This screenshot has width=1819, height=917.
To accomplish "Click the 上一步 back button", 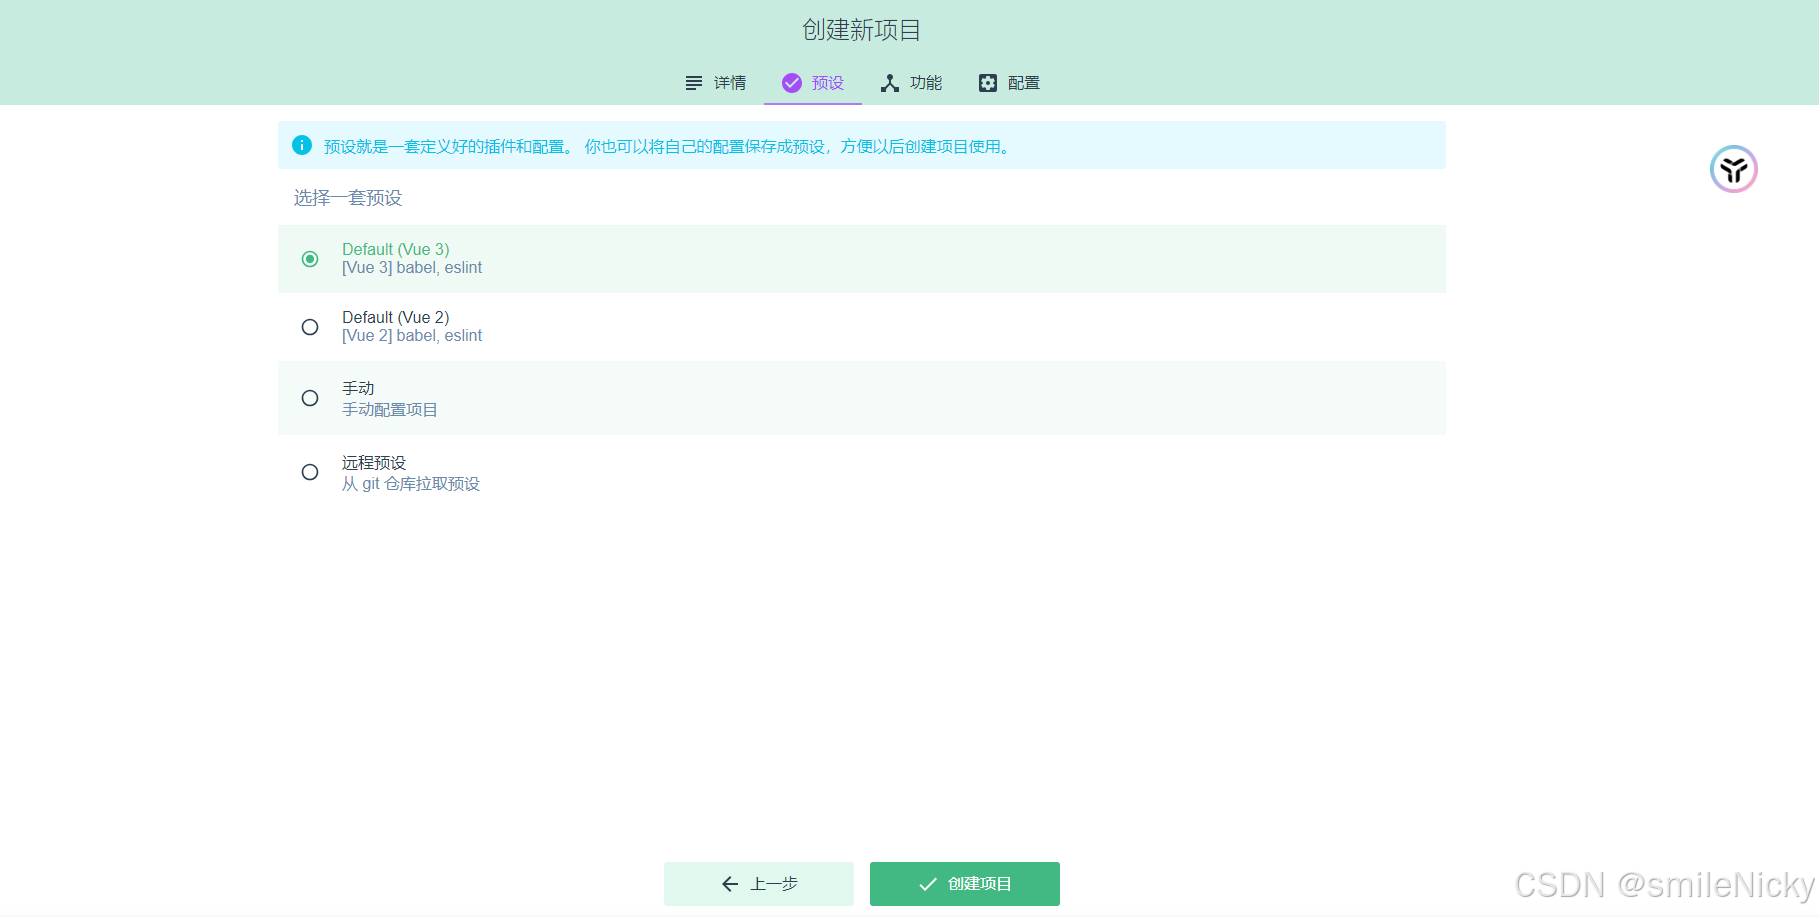I will (759, 884).
